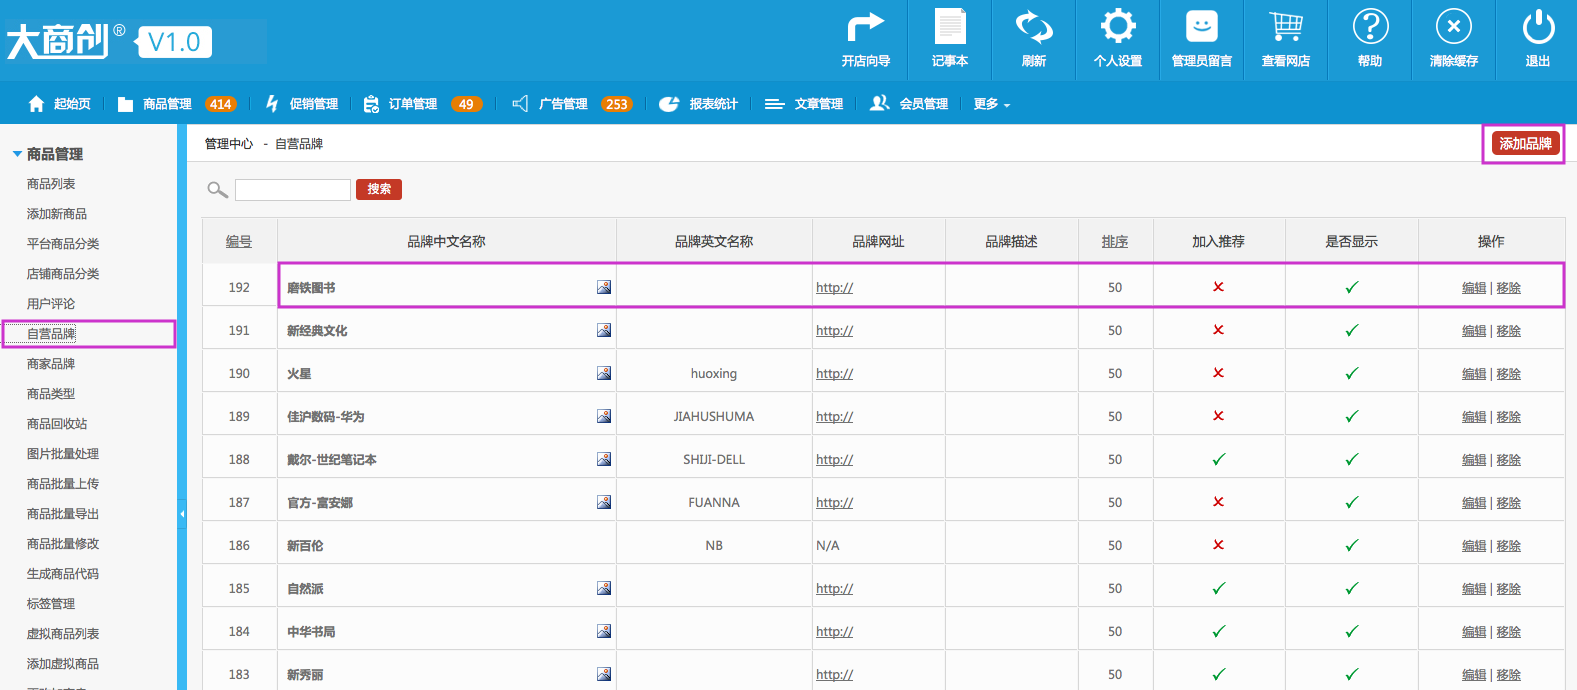Go to 起始页 home tab
Viewport: 1577px width, 690px height.
click(x=59, y=104)
